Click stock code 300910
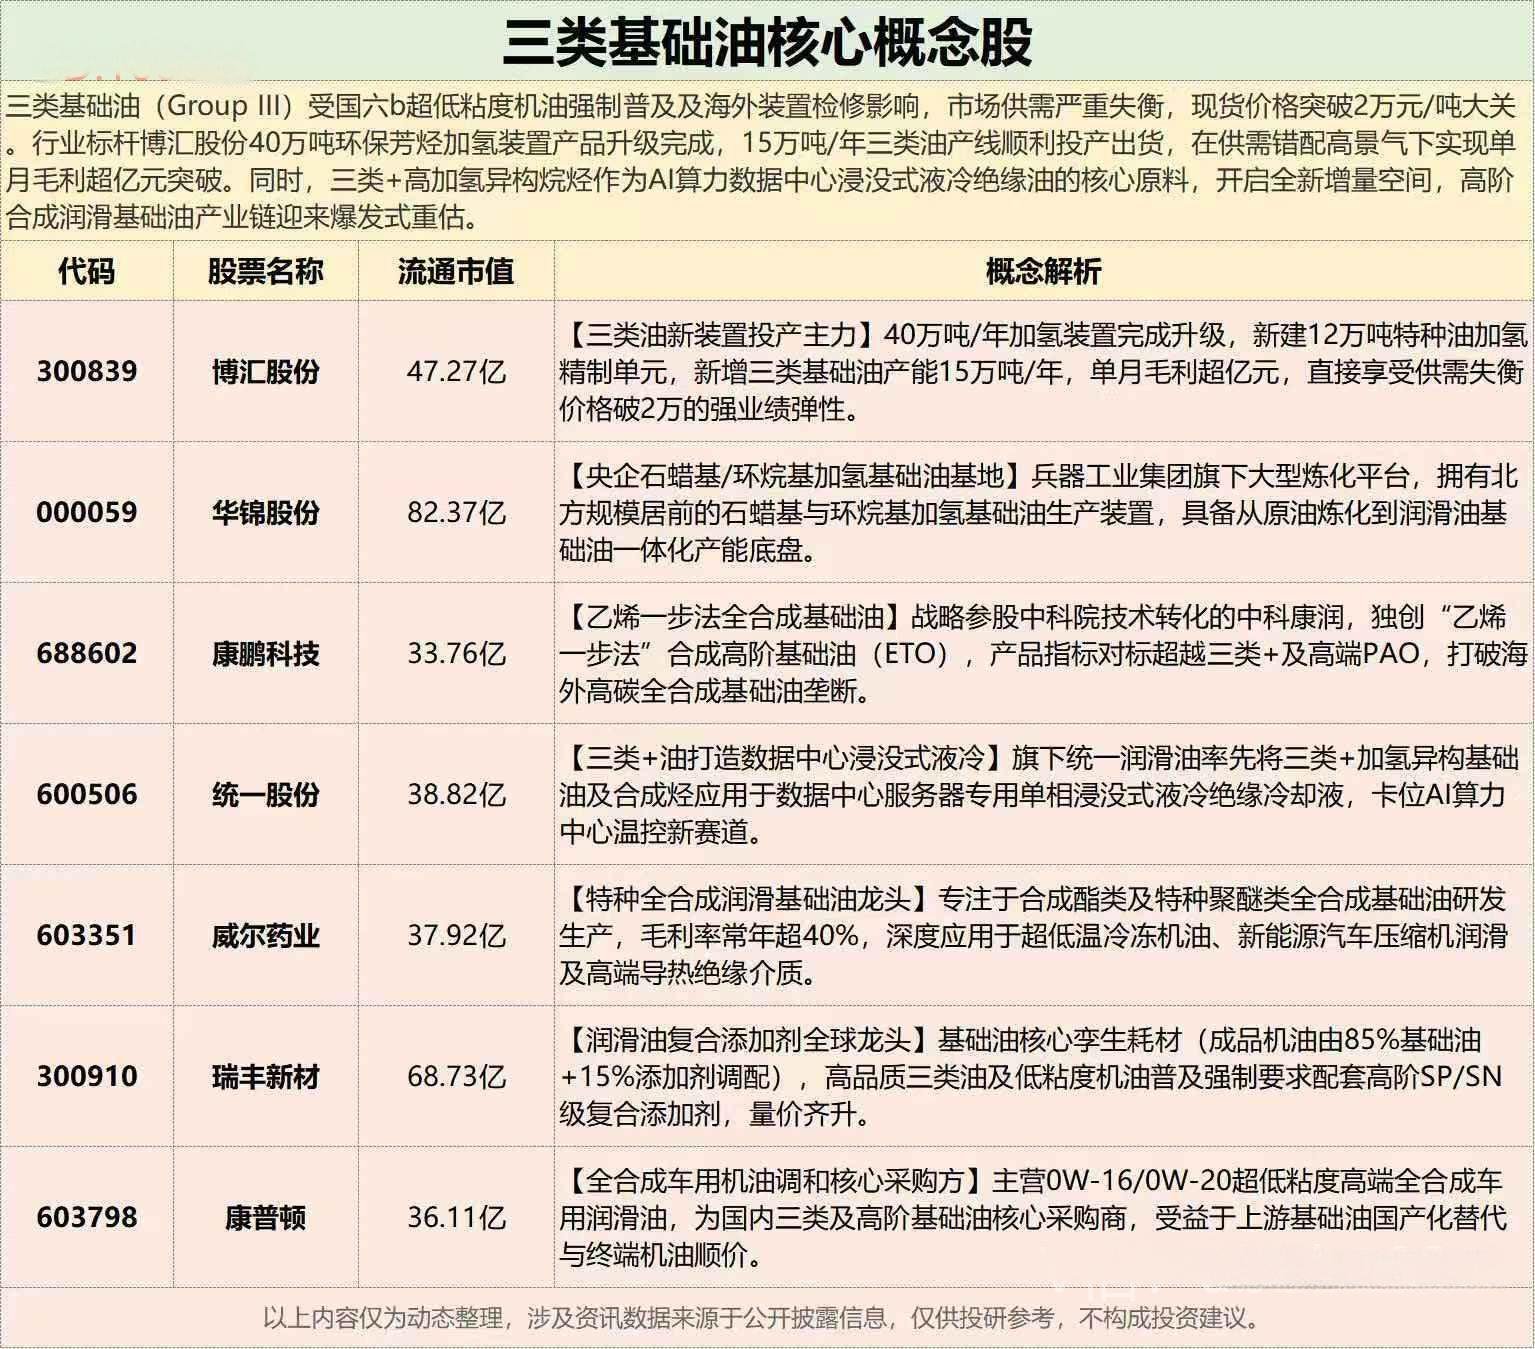This screenshot has width=1535, height=1349. (x=86, y=1076)
